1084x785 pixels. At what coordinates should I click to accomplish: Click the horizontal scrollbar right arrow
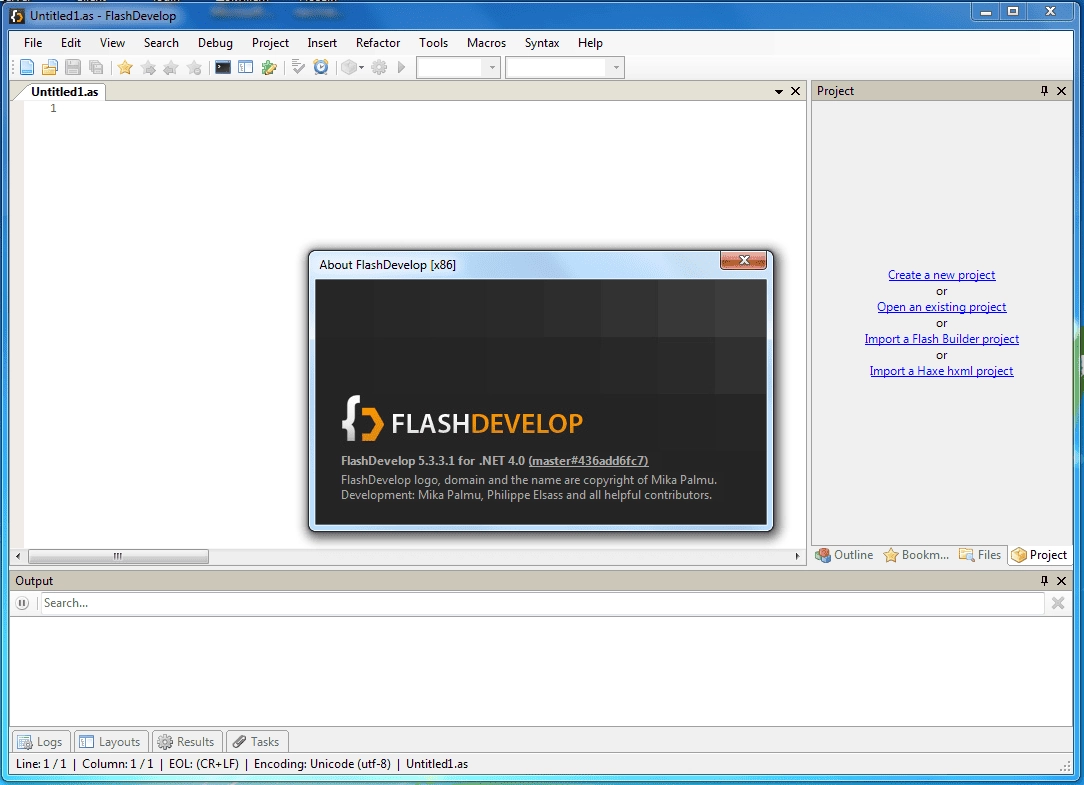coord(797,556)
